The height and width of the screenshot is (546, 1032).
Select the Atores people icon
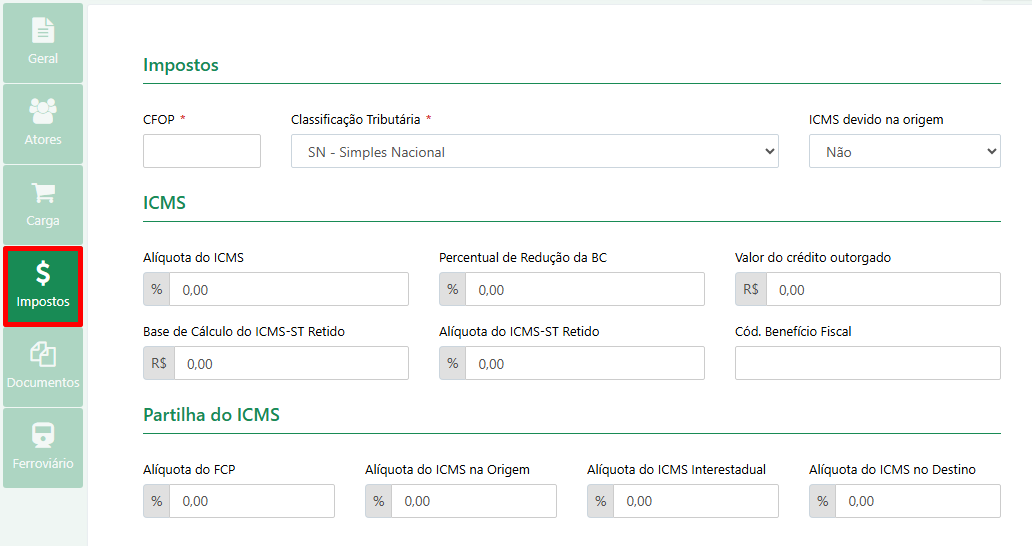click(43, 111)
